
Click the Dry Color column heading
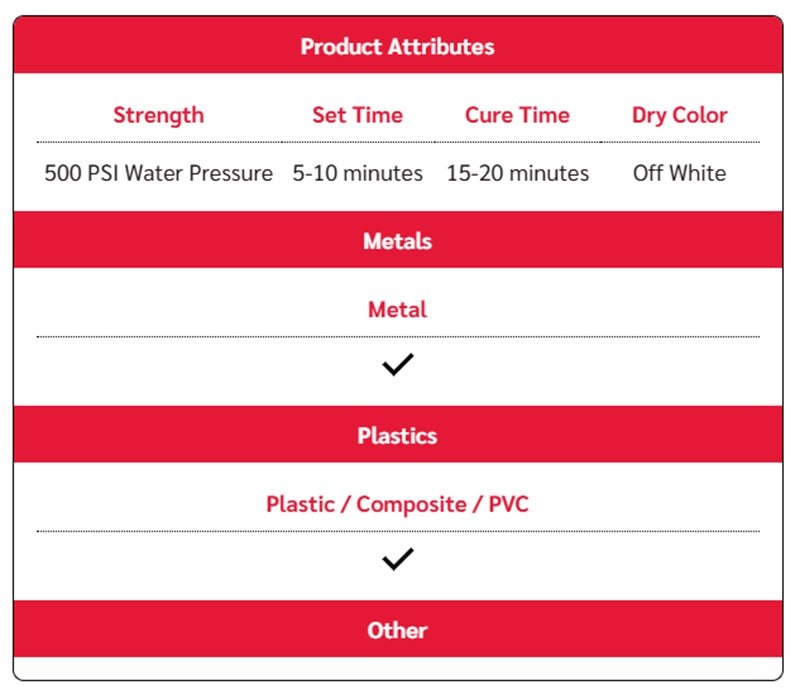pos(680,116)
